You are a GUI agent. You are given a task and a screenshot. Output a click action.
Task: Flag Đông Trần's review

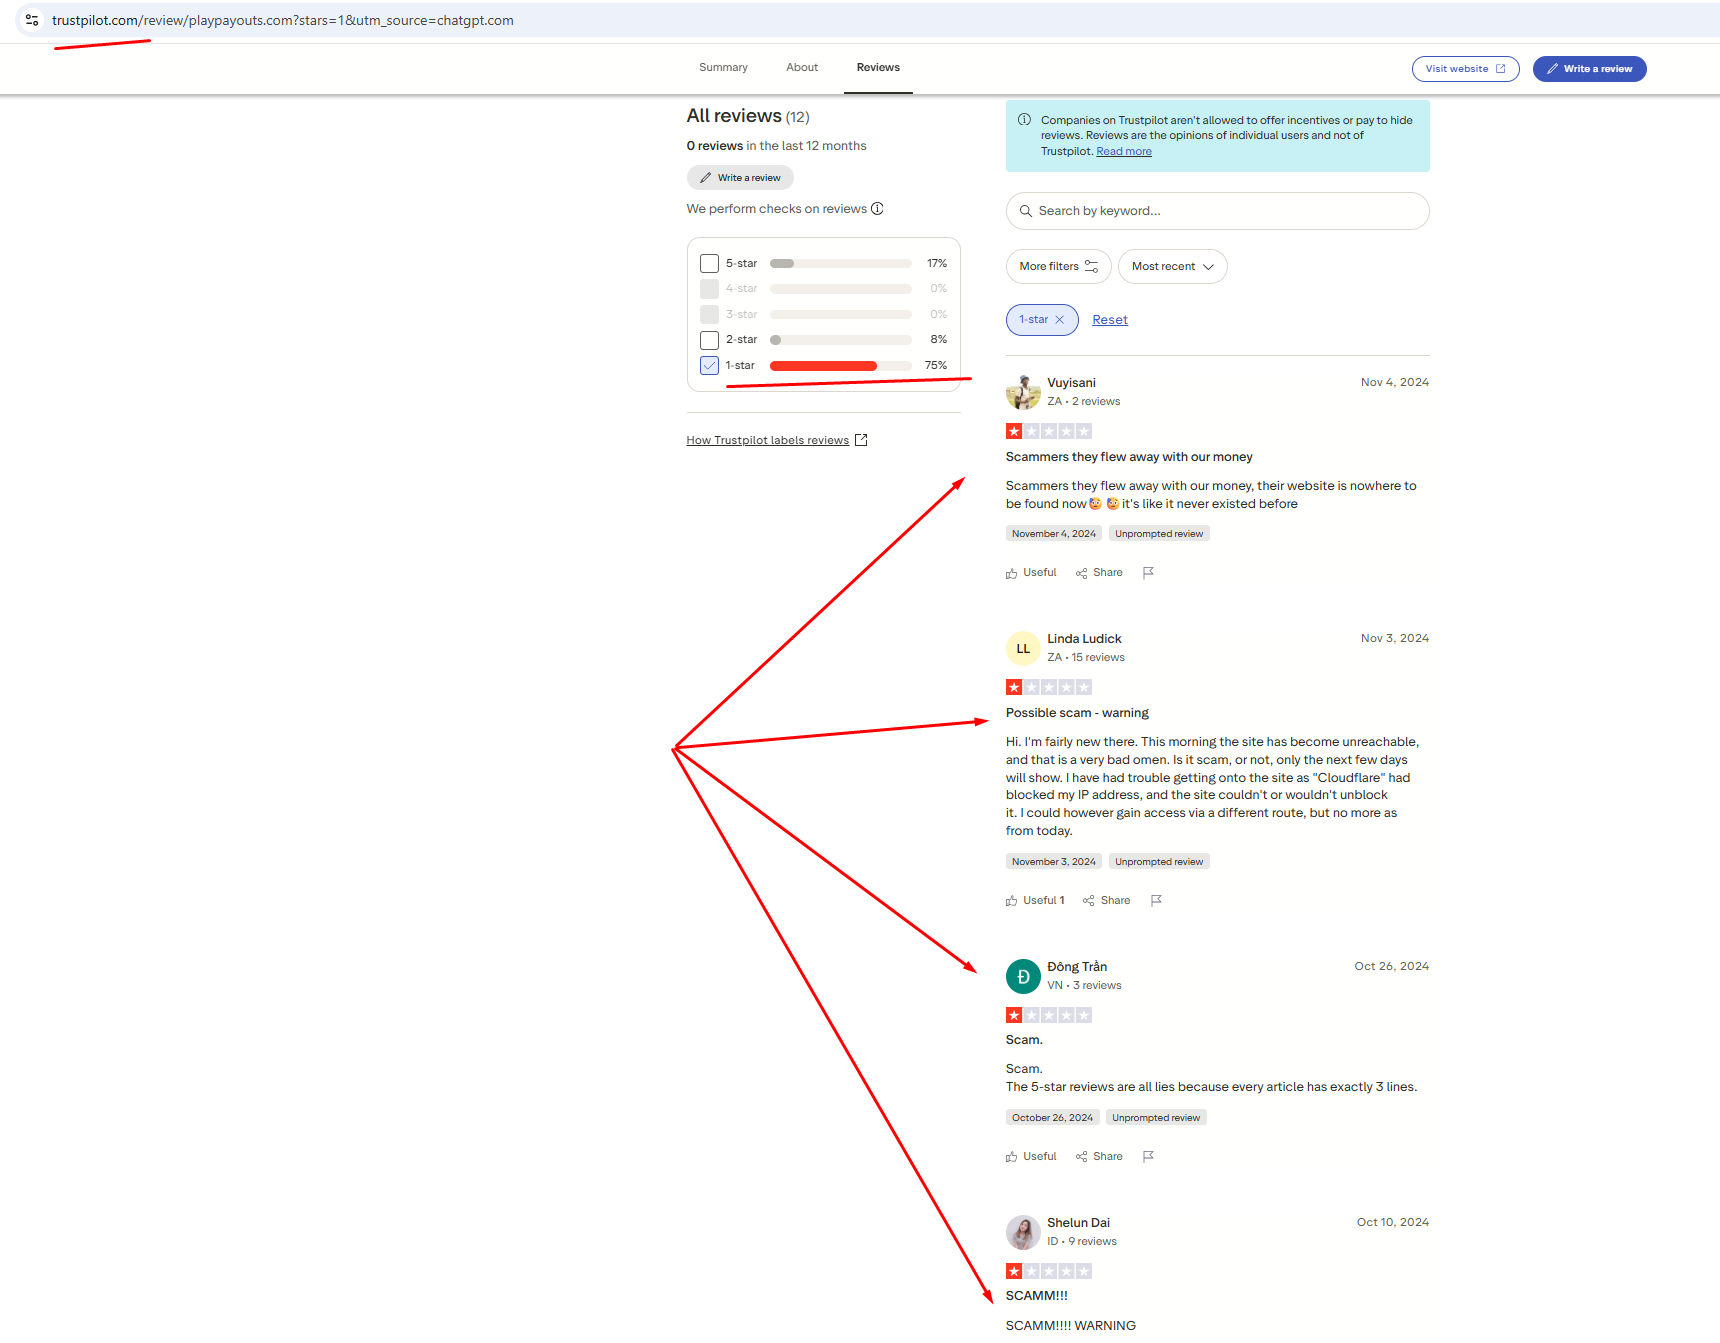[1148, 1157]
